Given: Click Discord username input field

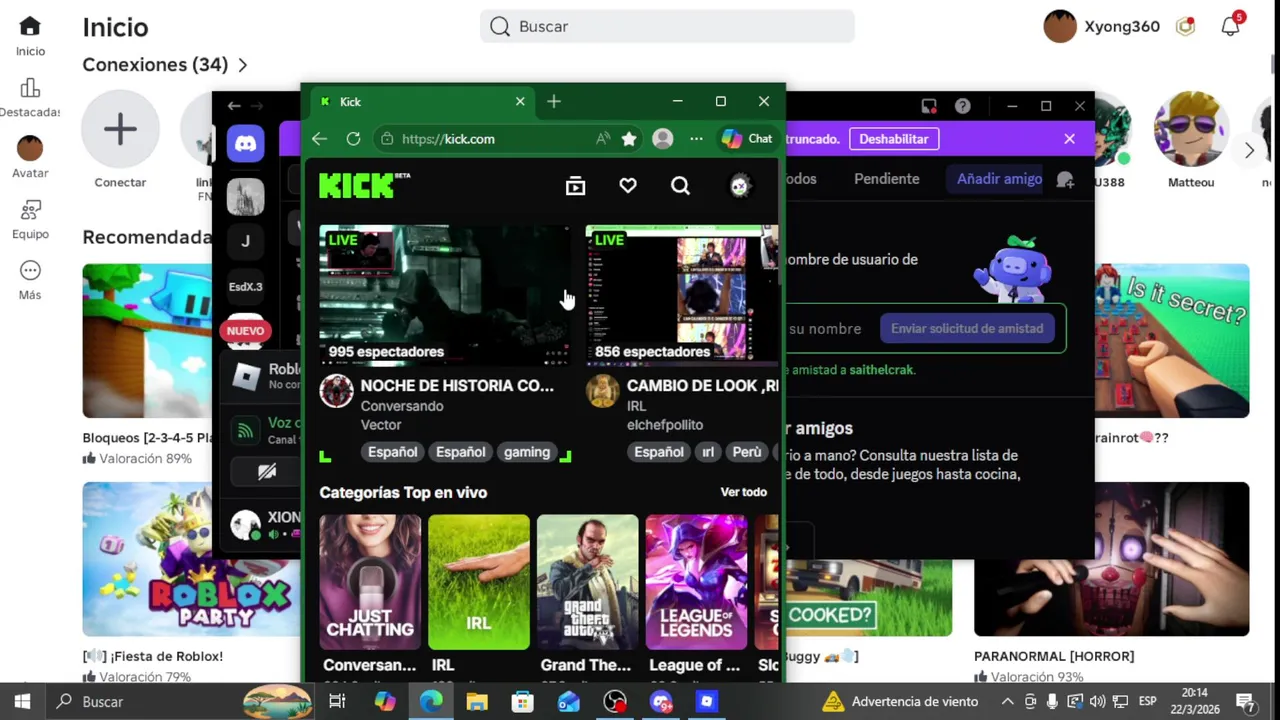Looking at the screenshot, I should coord(825,329).
